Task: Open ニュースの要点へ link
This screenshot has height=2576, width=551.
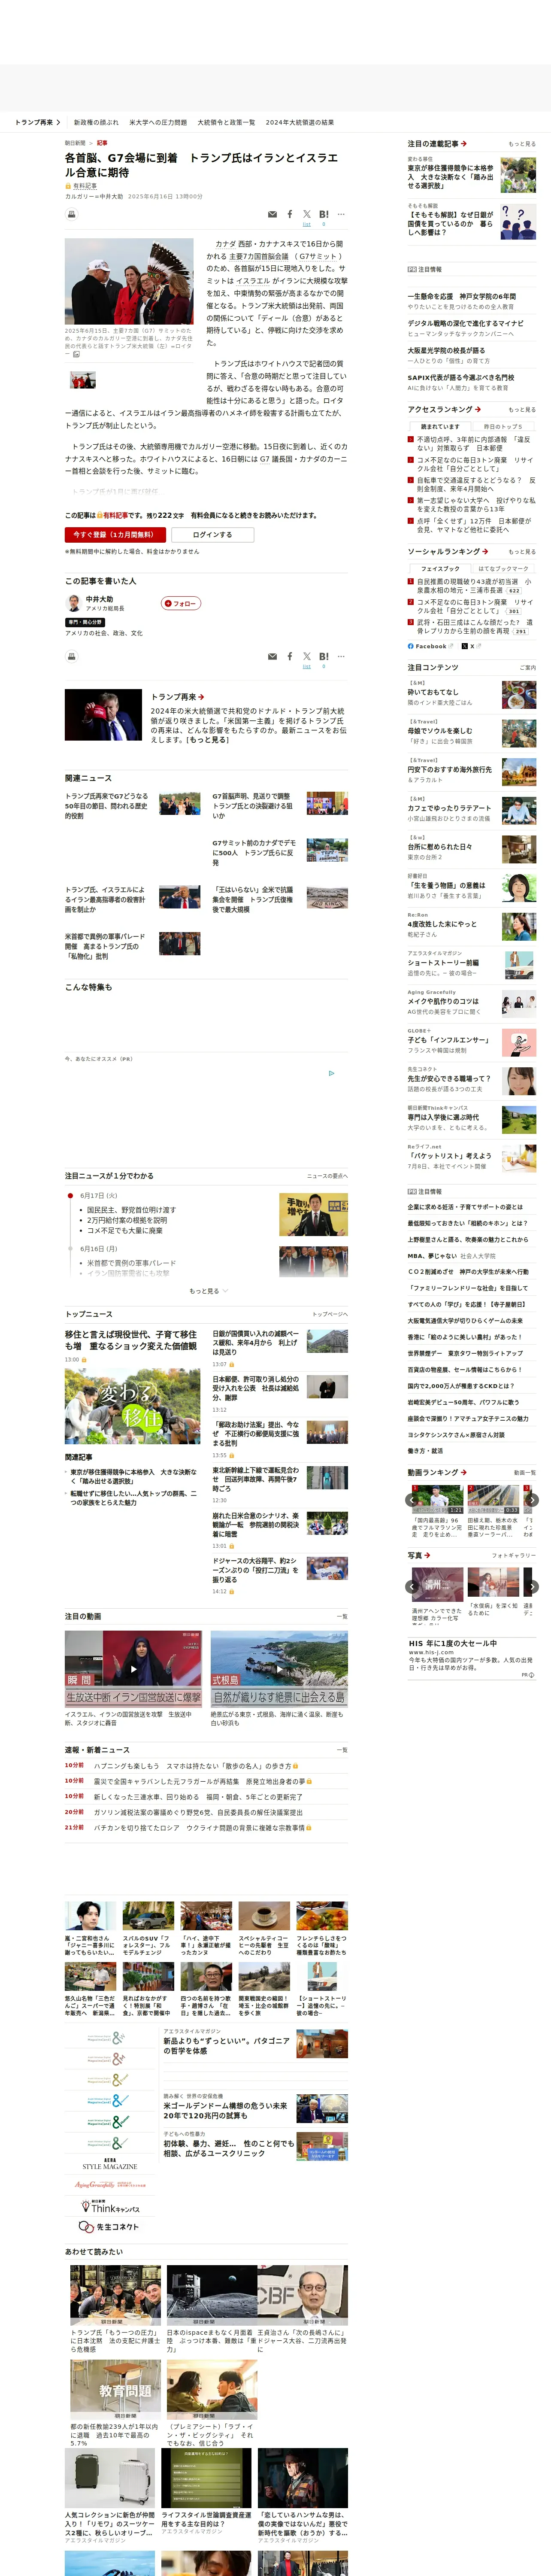Action: click(327, 1176)
